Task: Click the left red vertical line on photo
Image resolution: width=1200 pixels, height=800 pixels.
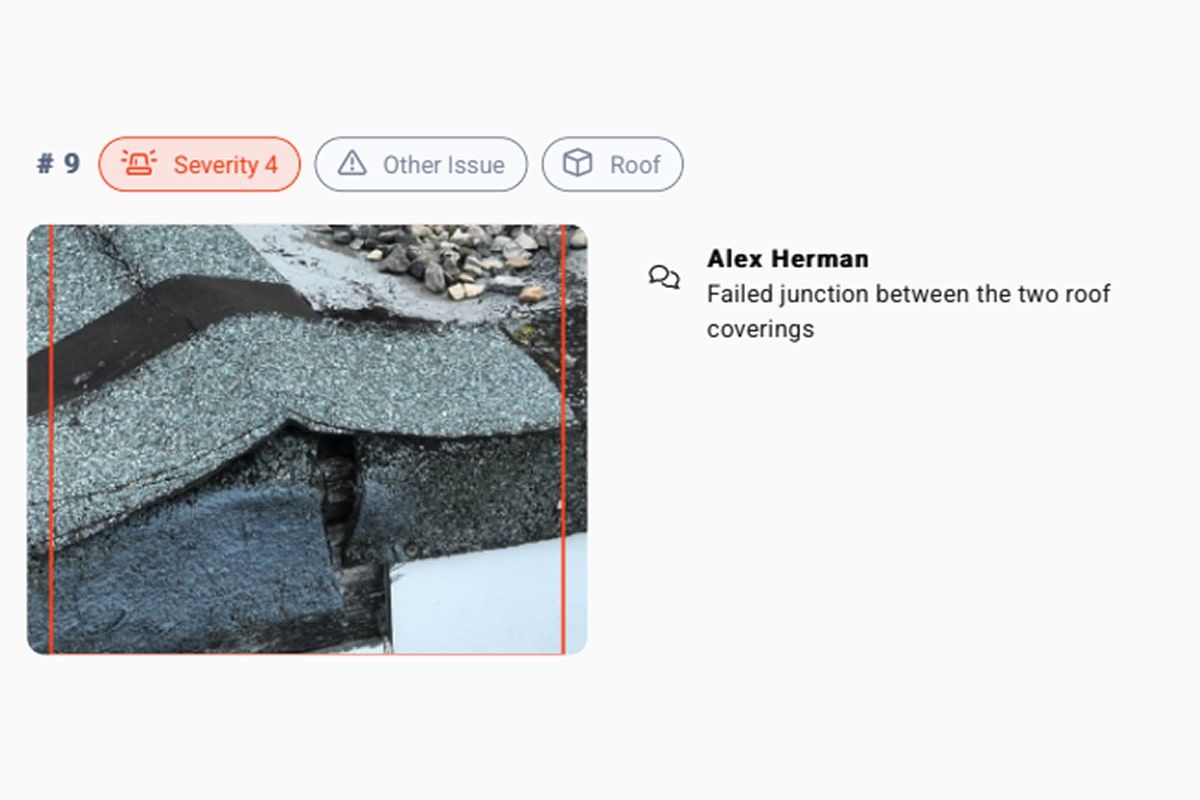Action: (50, 439)
